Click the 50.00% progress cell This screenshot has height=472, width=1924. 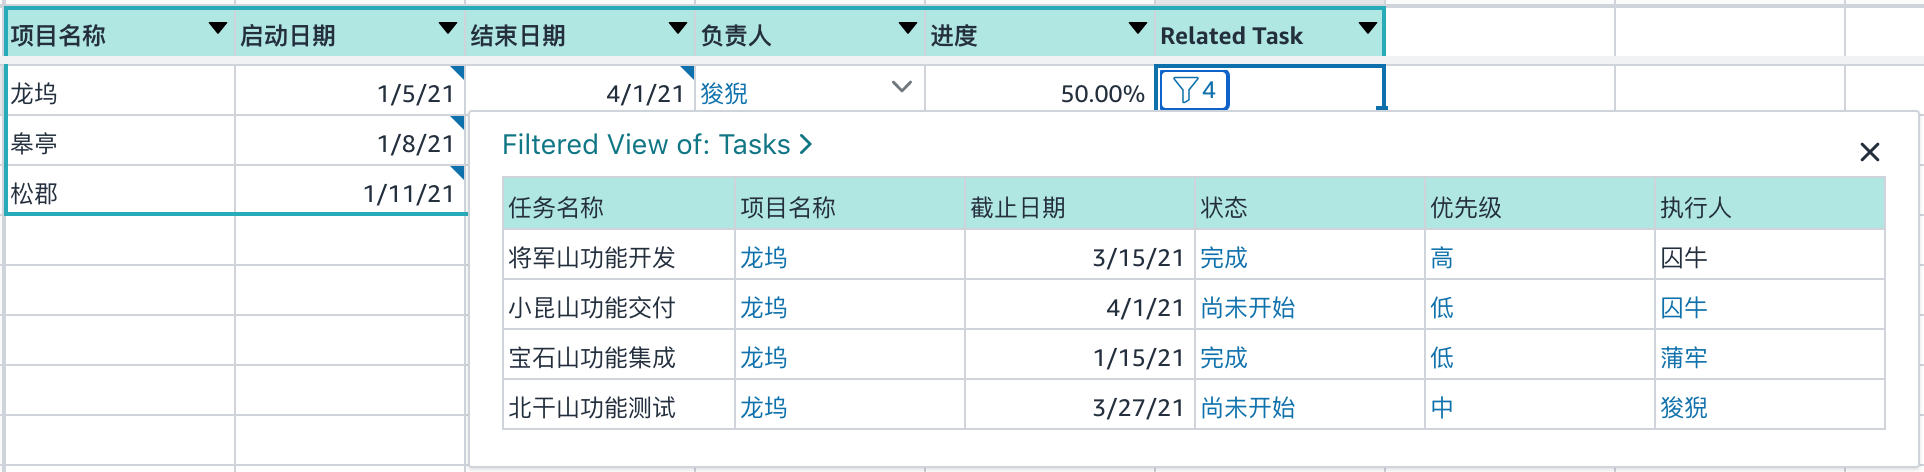(1040, 91)
